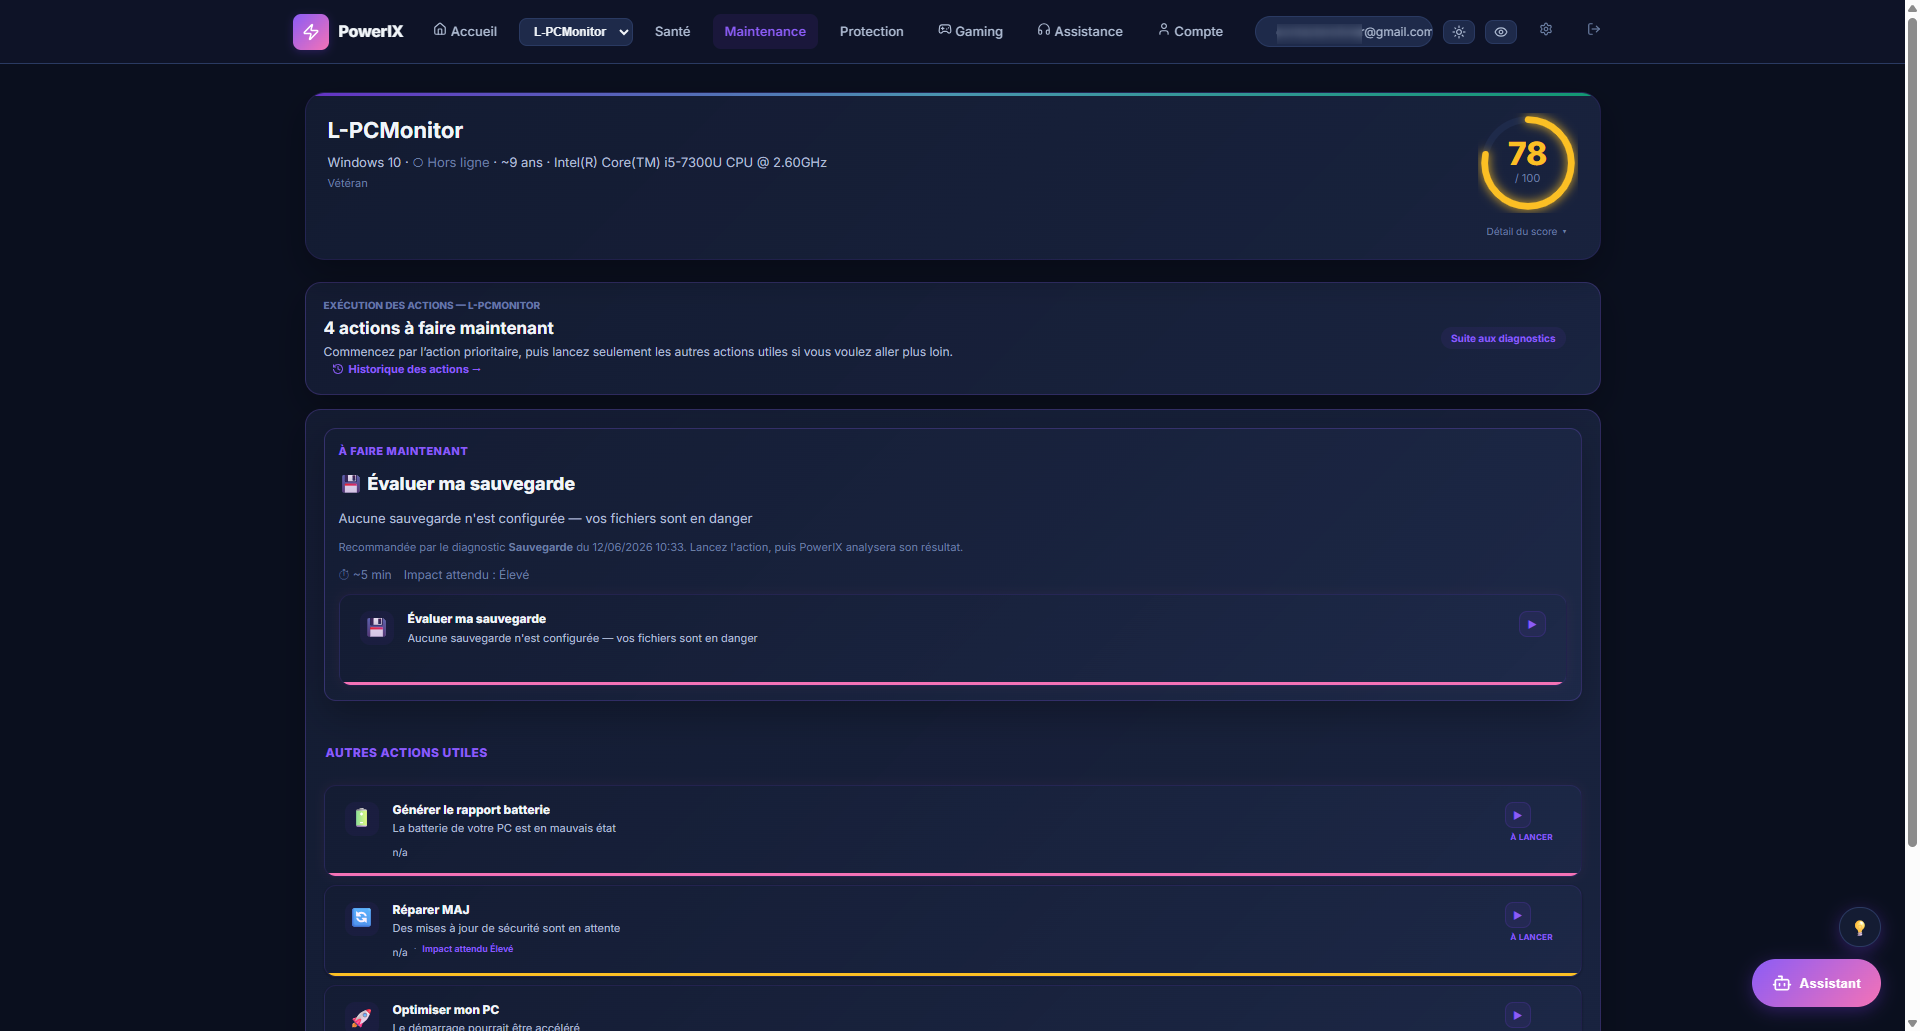Open Historique des actions link
1920x1031 pixels.
414,369
